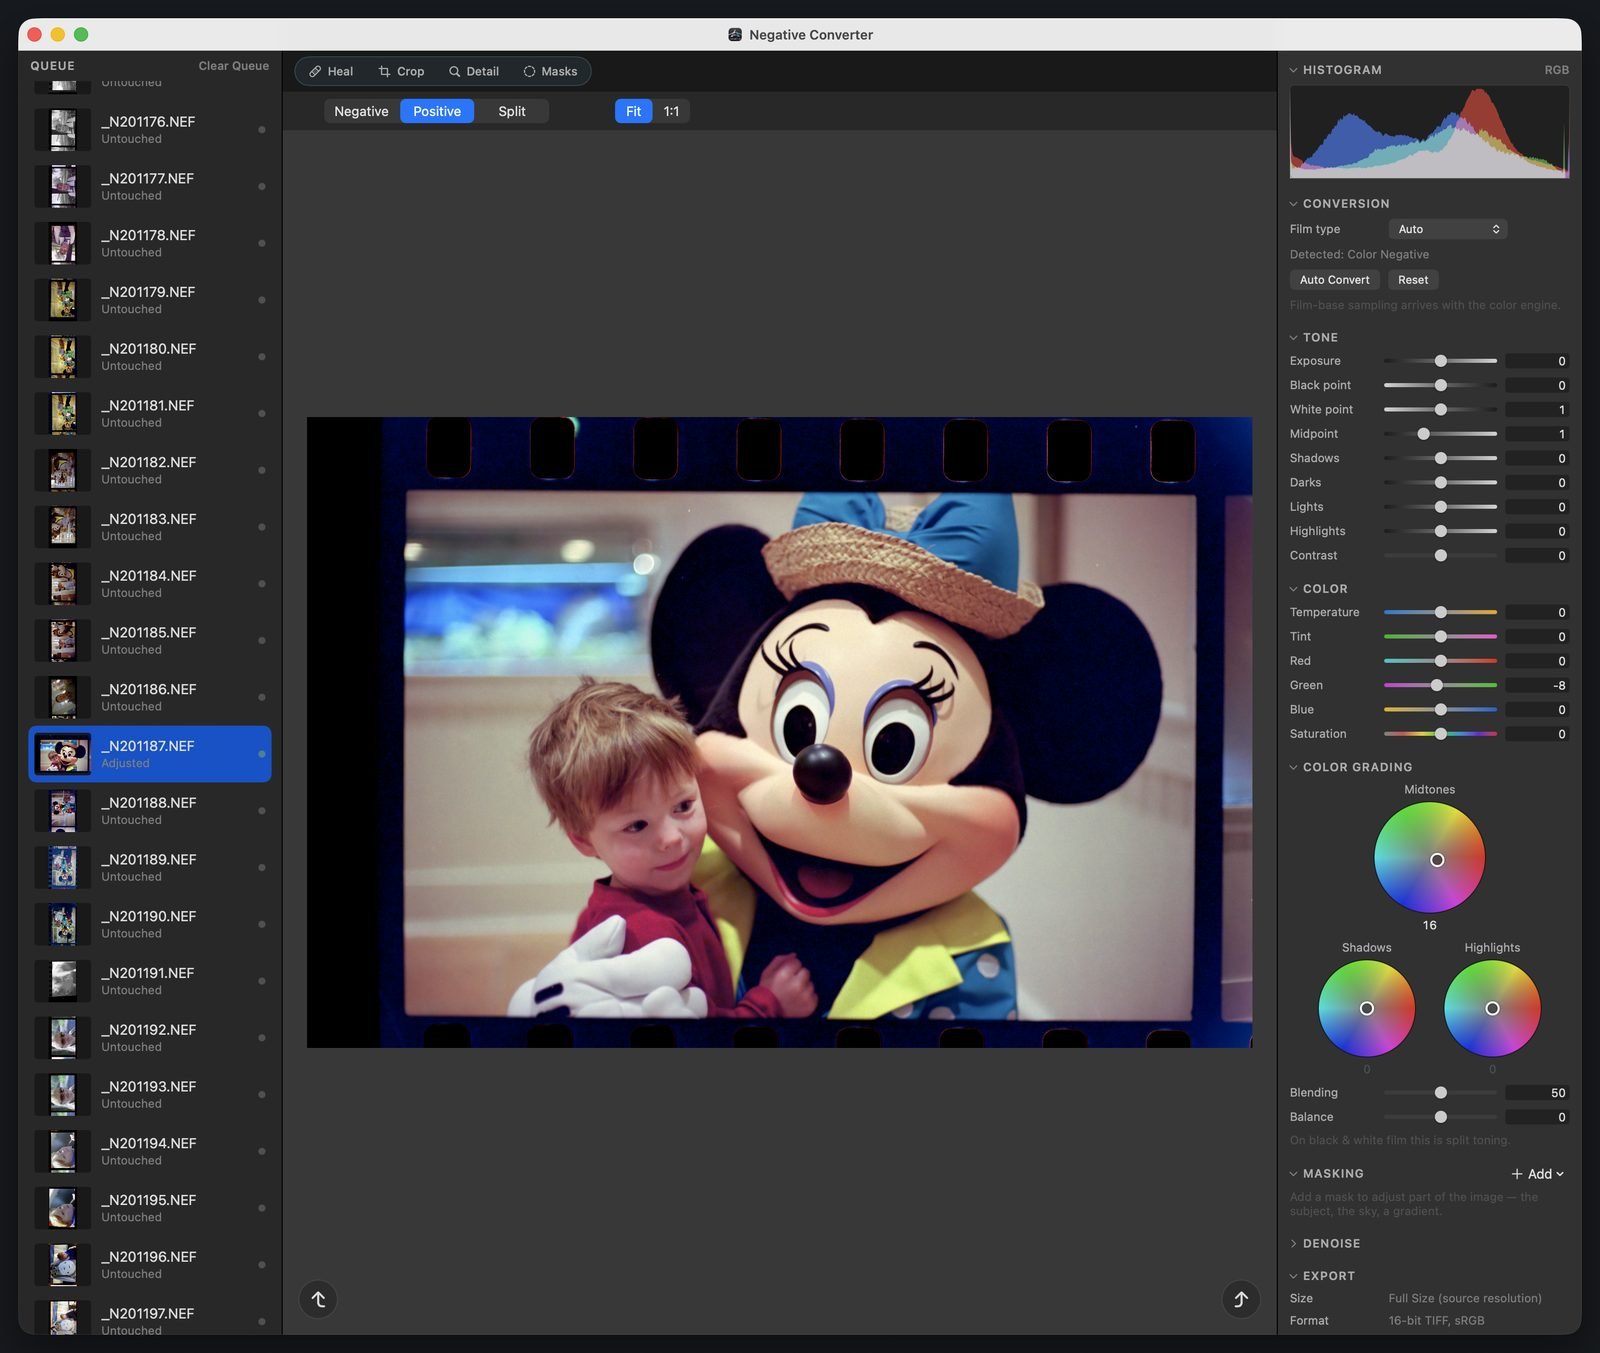Click the White point value field

pyautogui.click(x=1537, y=410)
